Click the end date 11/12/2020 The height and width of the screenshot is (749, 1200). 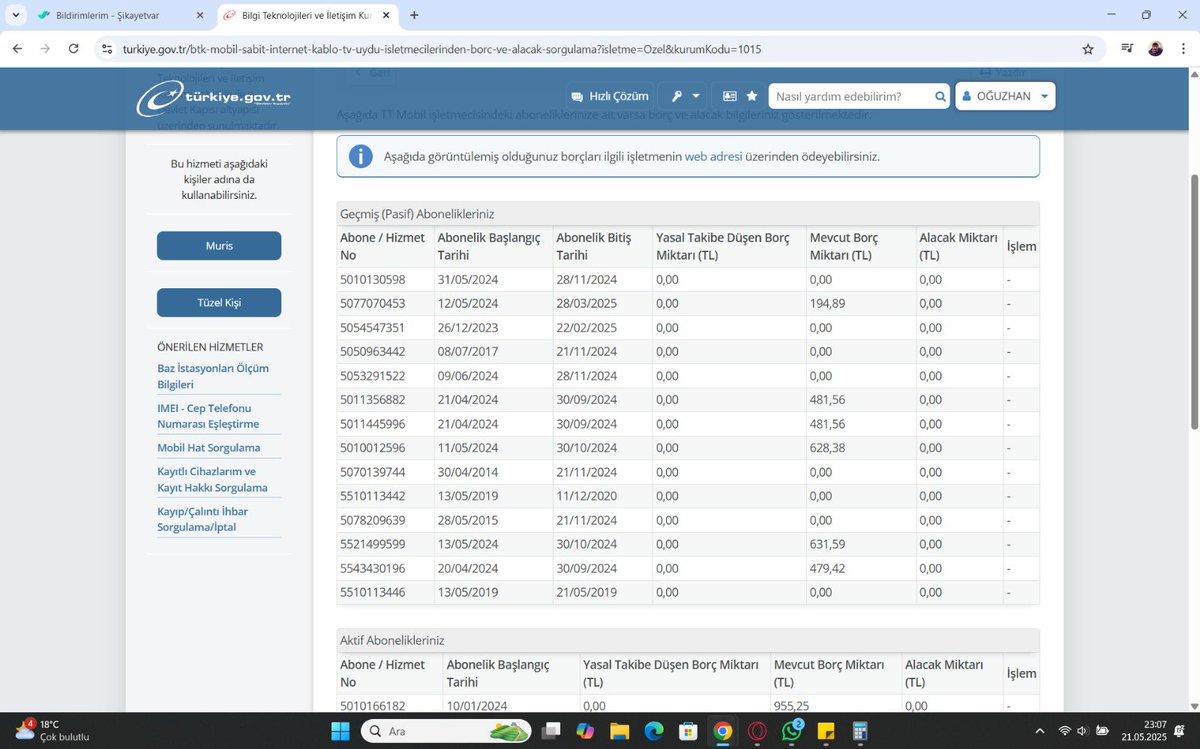pos(586,496)
